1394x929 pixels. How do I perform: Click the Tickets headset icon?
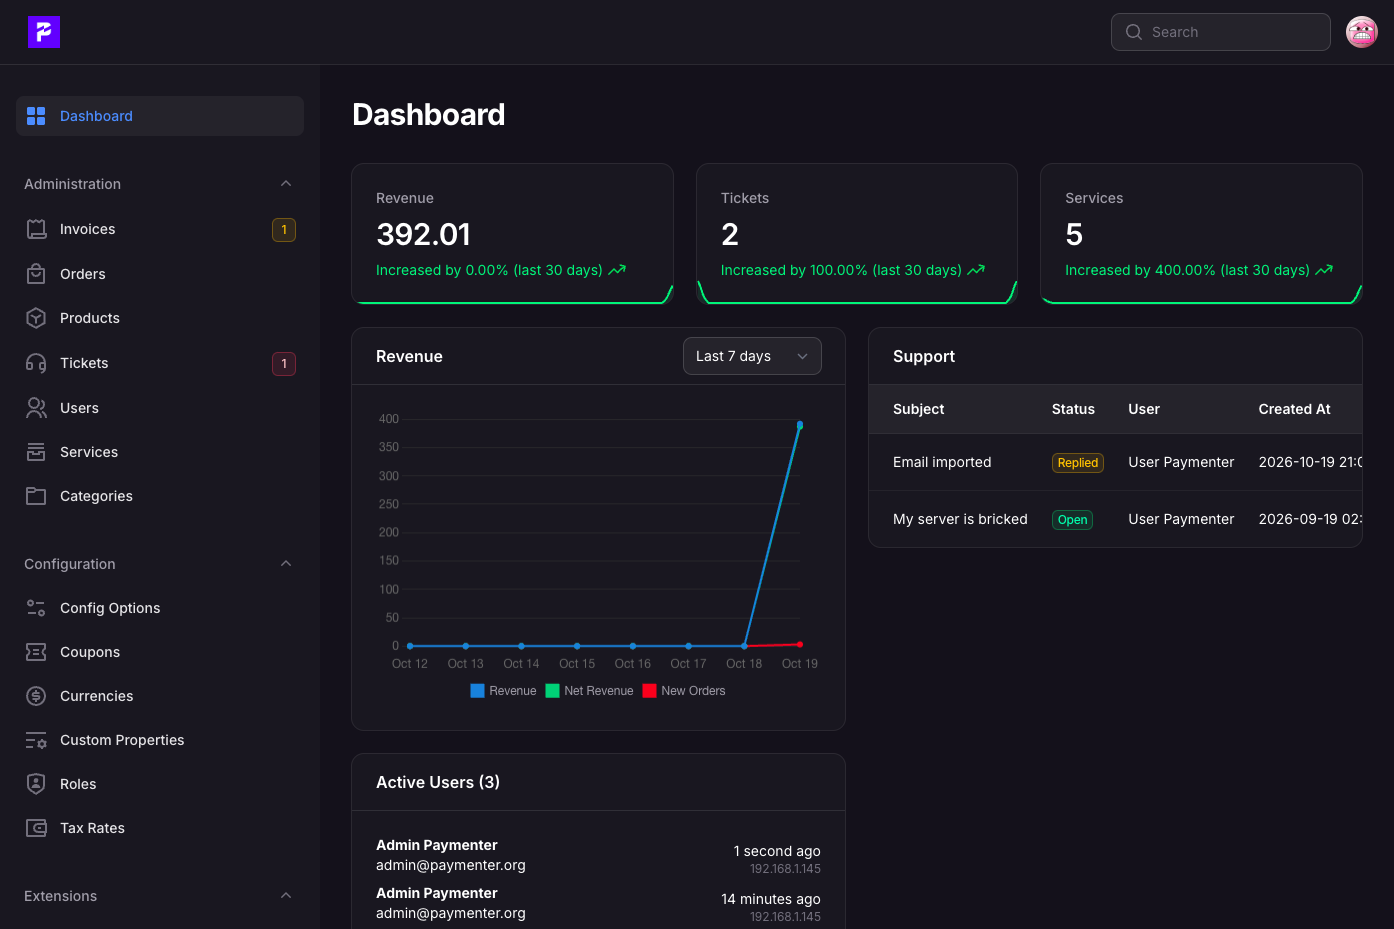[x=36, y=363]
